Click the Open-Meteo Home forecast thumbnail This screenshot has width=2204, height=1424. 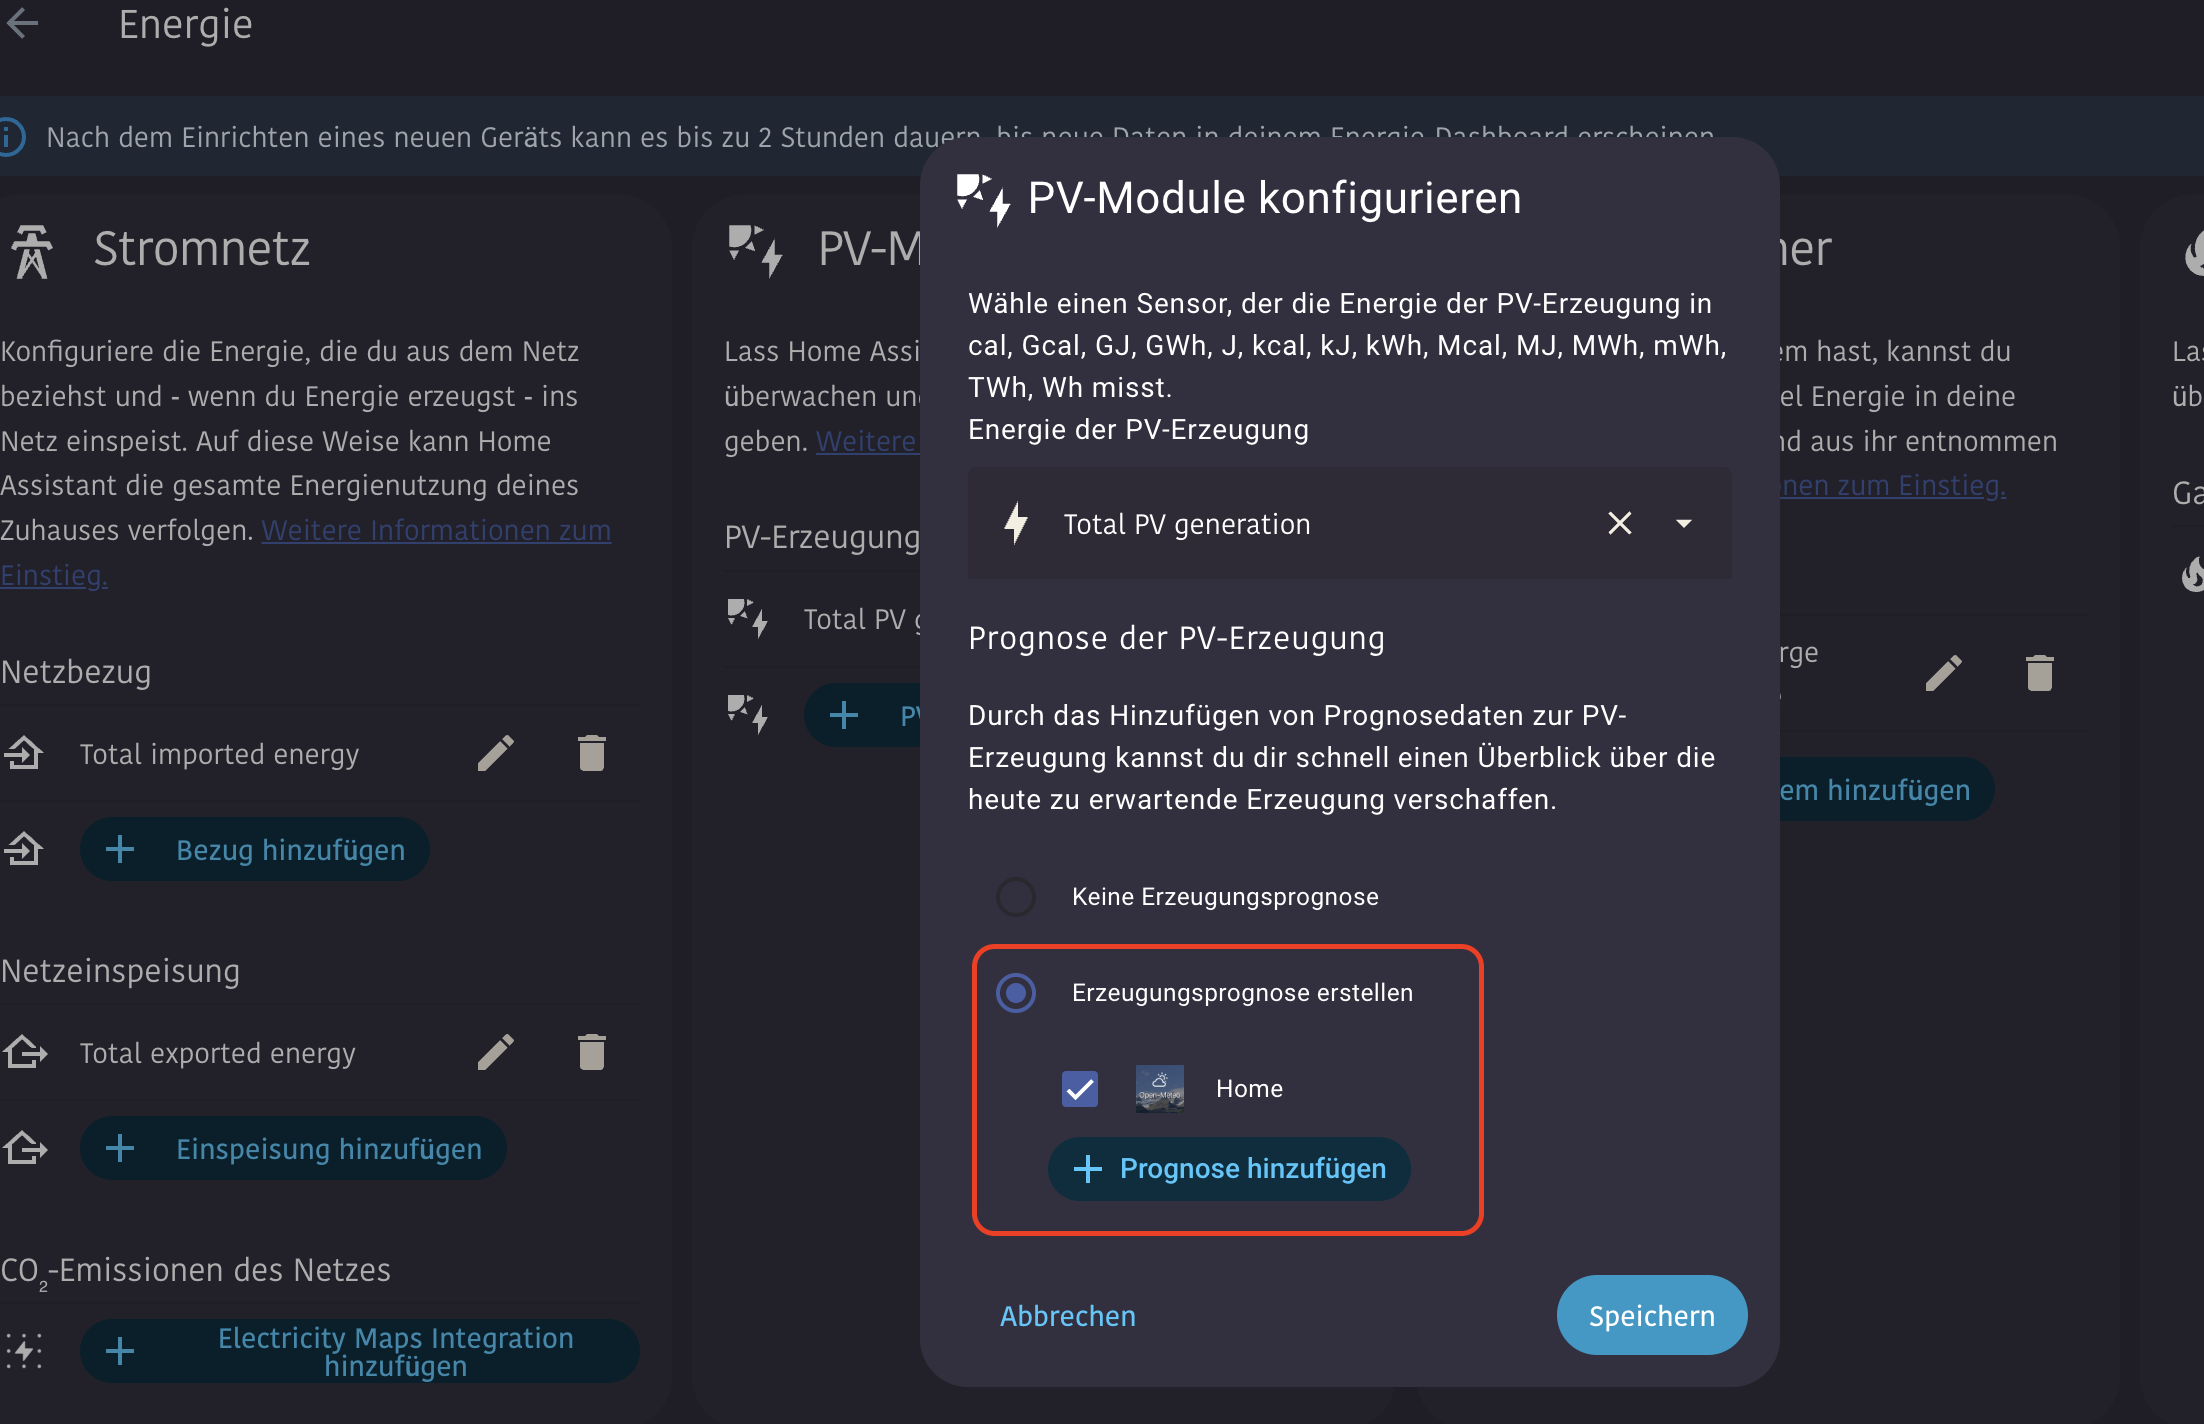pyautogui.click(x=1159, y=1089)
